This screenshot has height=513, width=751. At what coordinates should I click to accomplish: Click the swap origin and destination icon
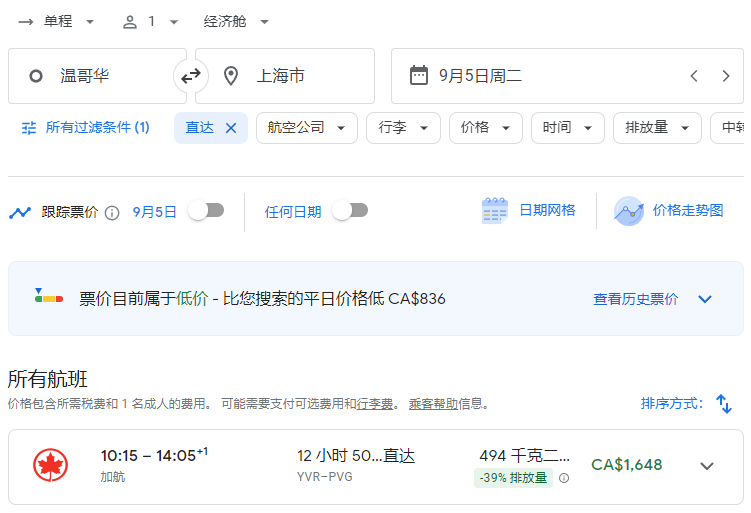[x=190, y=76]
